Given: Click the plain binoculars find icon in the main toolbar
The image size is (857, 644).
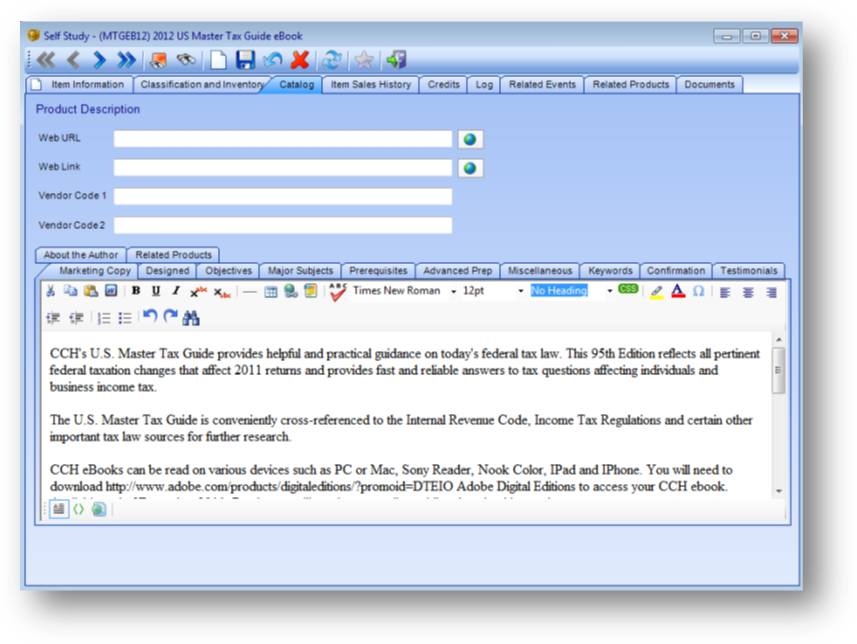Looking at the screenshot, I should pyautogui.click(x=186, y=60).
